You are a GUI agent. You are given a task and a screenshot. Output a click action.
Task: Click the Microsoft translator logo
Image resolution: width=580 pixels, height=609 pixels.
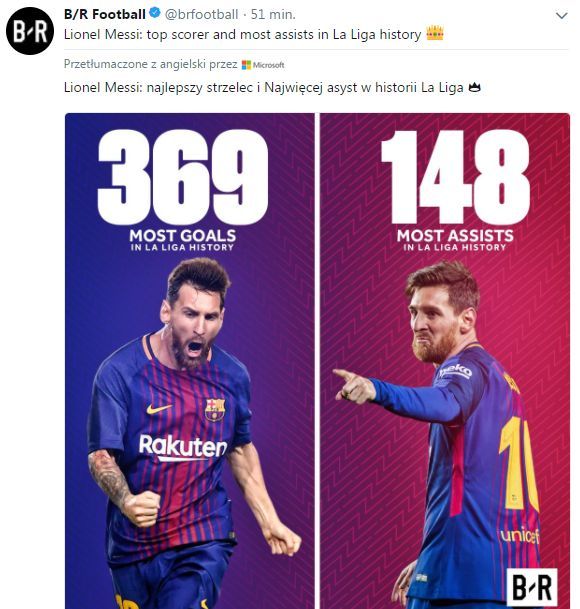coord(263,65)
